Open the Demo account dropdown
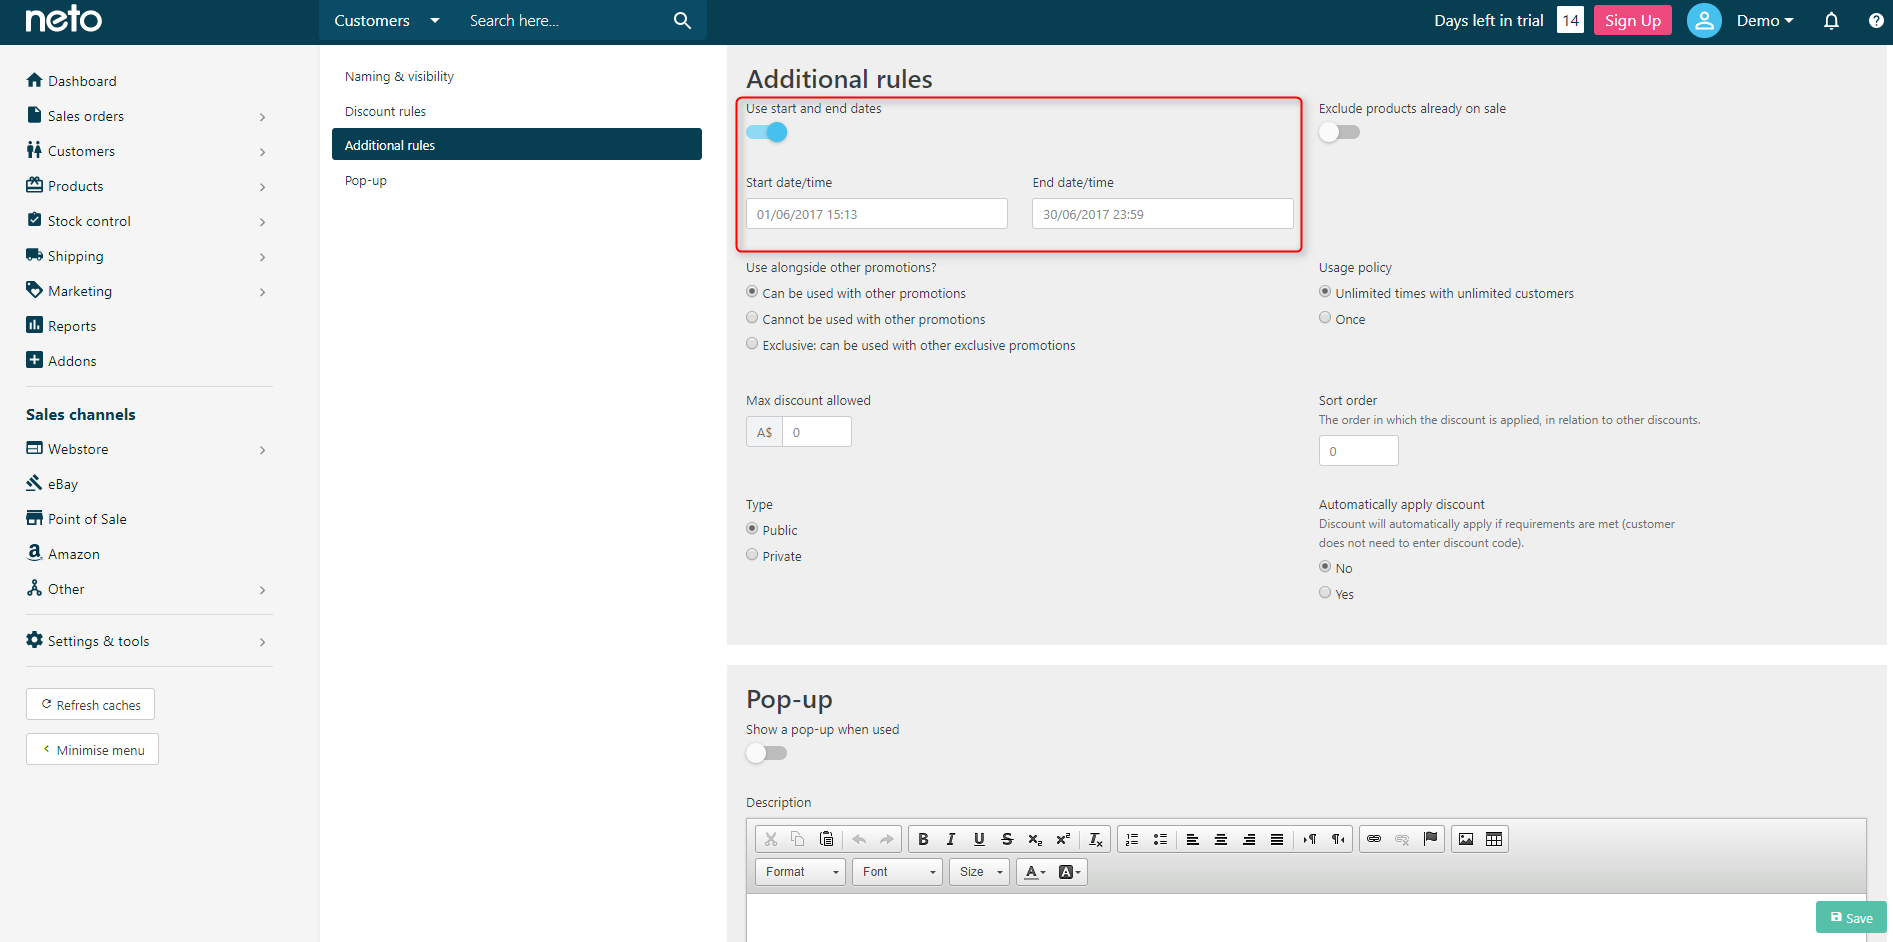 coord(1765,20)
